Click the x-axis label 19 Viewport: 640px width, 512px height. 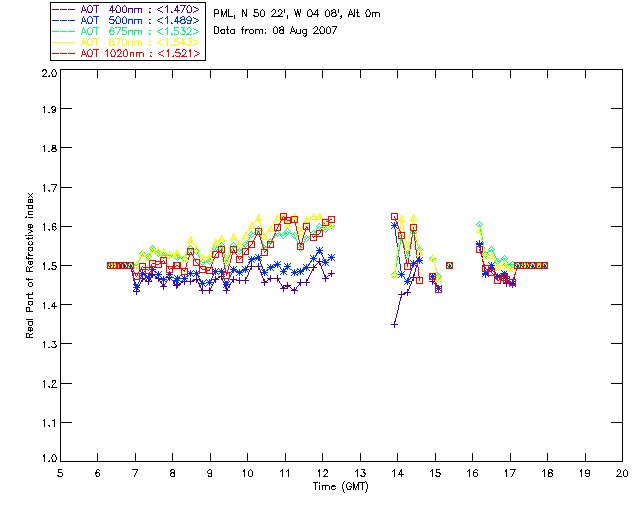click(585, 473)
